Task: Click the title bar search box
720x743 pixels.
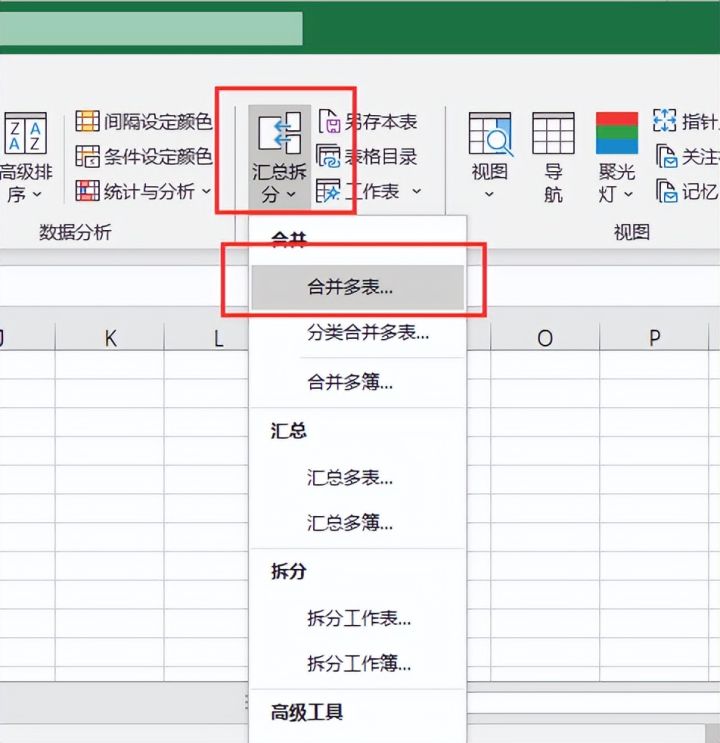Action: pyautogui.click(x=151, y=28)
